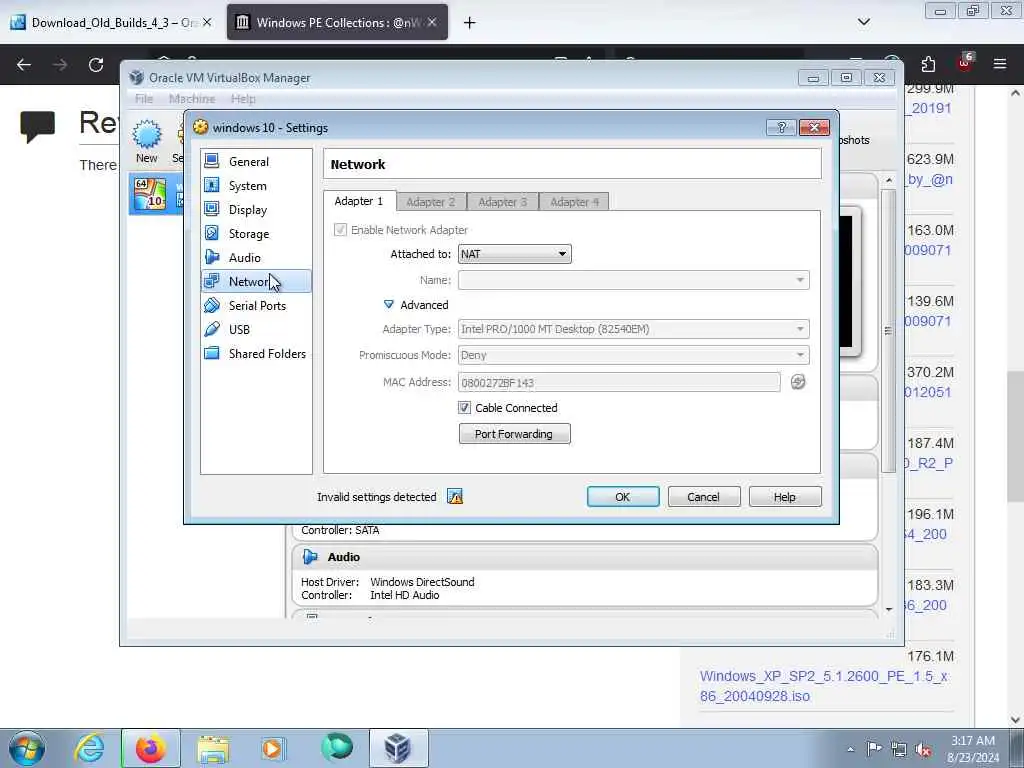
Task: Open the VirtualBox File menu
Action: 144,99
